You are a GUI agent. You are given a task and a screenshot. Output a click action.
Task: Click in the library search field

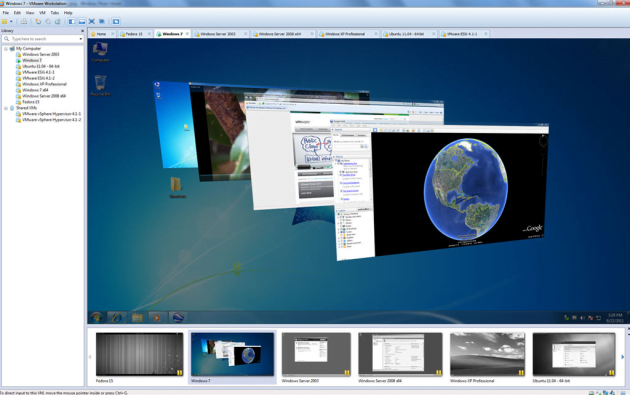click(x=43, y=39)
